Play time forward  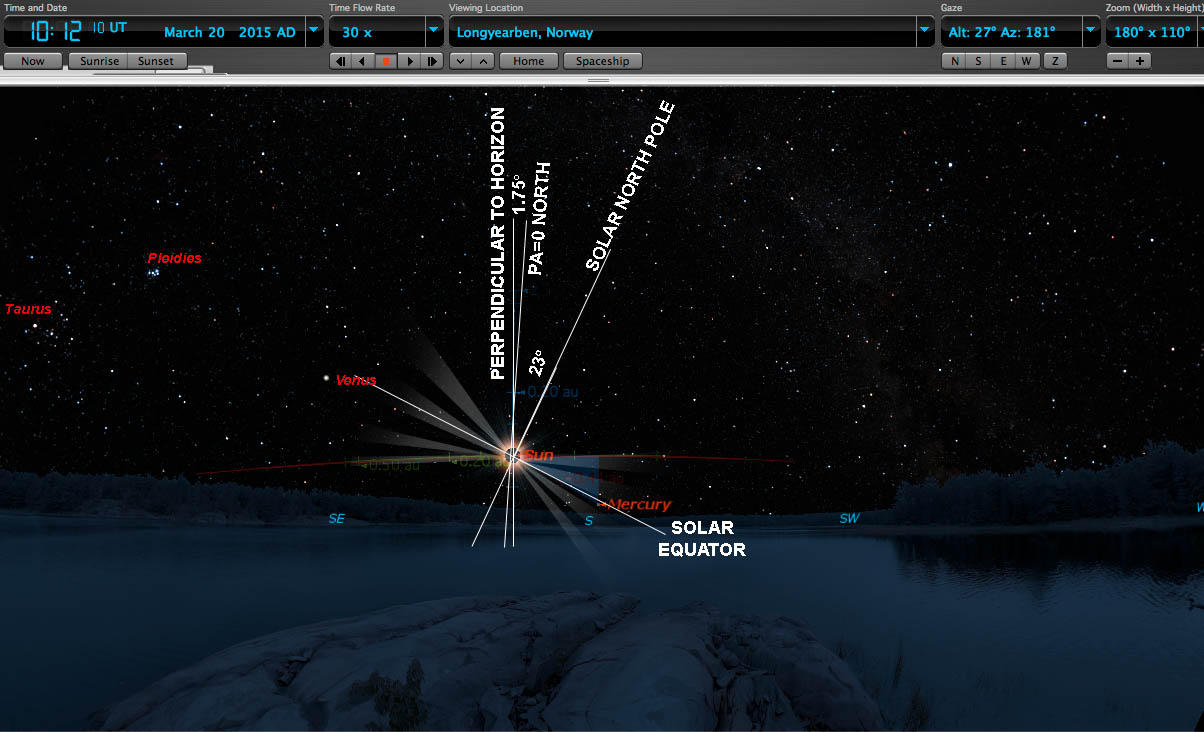pyautogui.click(x=409, y=61)
